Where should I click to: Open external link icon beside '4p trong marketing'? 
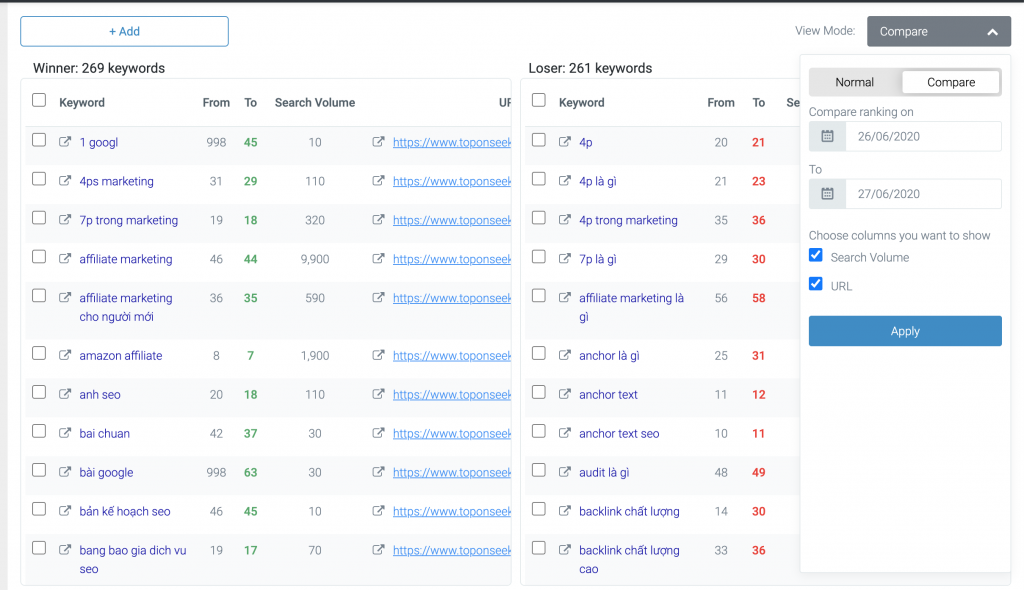coord(565,220)
